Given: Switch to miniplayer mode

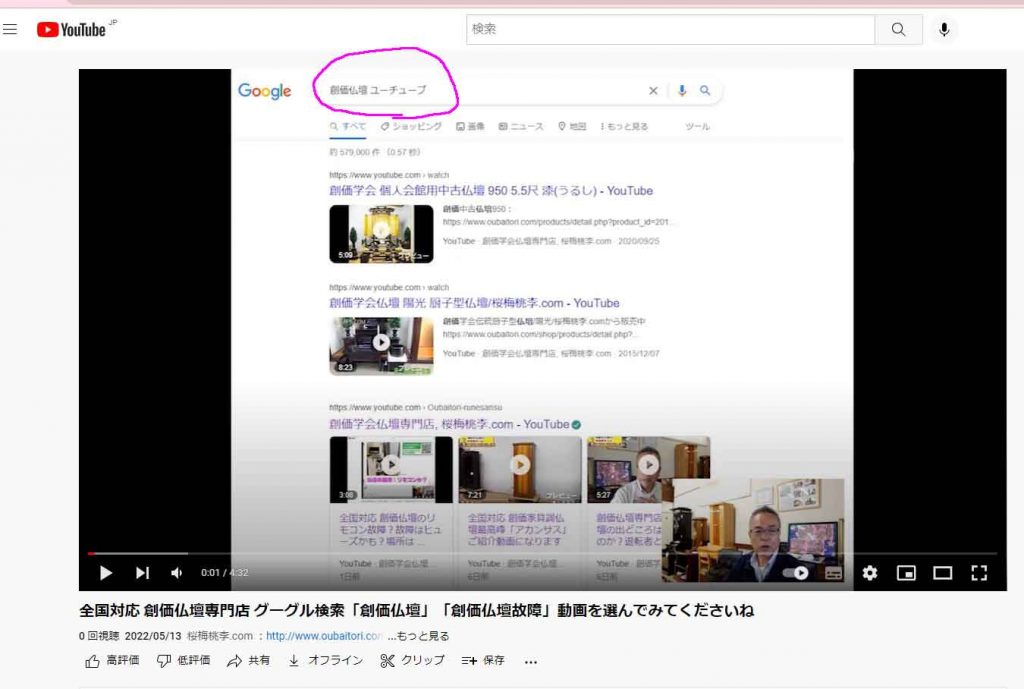Looking at the screenshot, I should [906, 573].
